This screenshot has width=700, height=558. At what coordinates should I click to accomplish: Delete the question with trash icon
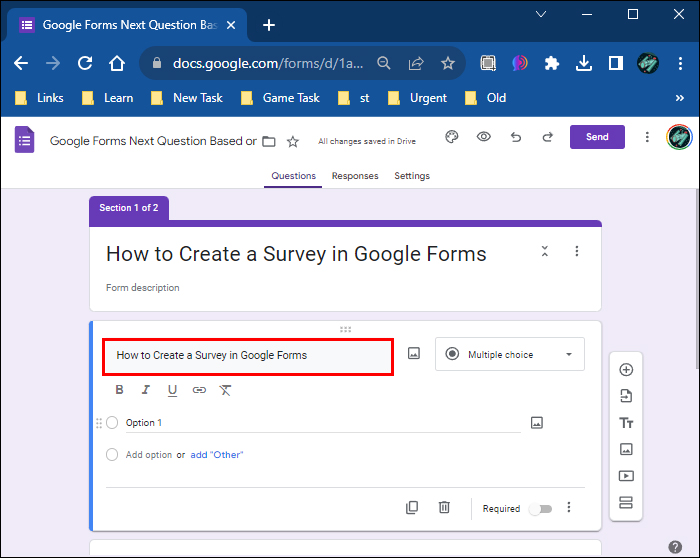click(x=444, y=508)
